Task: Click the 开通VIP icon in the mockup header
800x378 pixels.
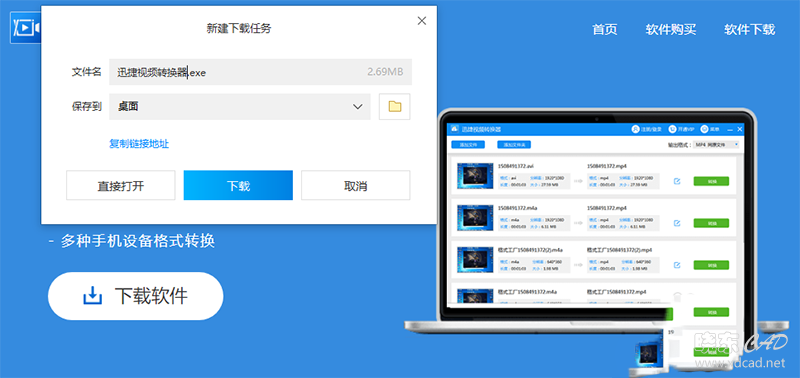Action: click(672, 129)
